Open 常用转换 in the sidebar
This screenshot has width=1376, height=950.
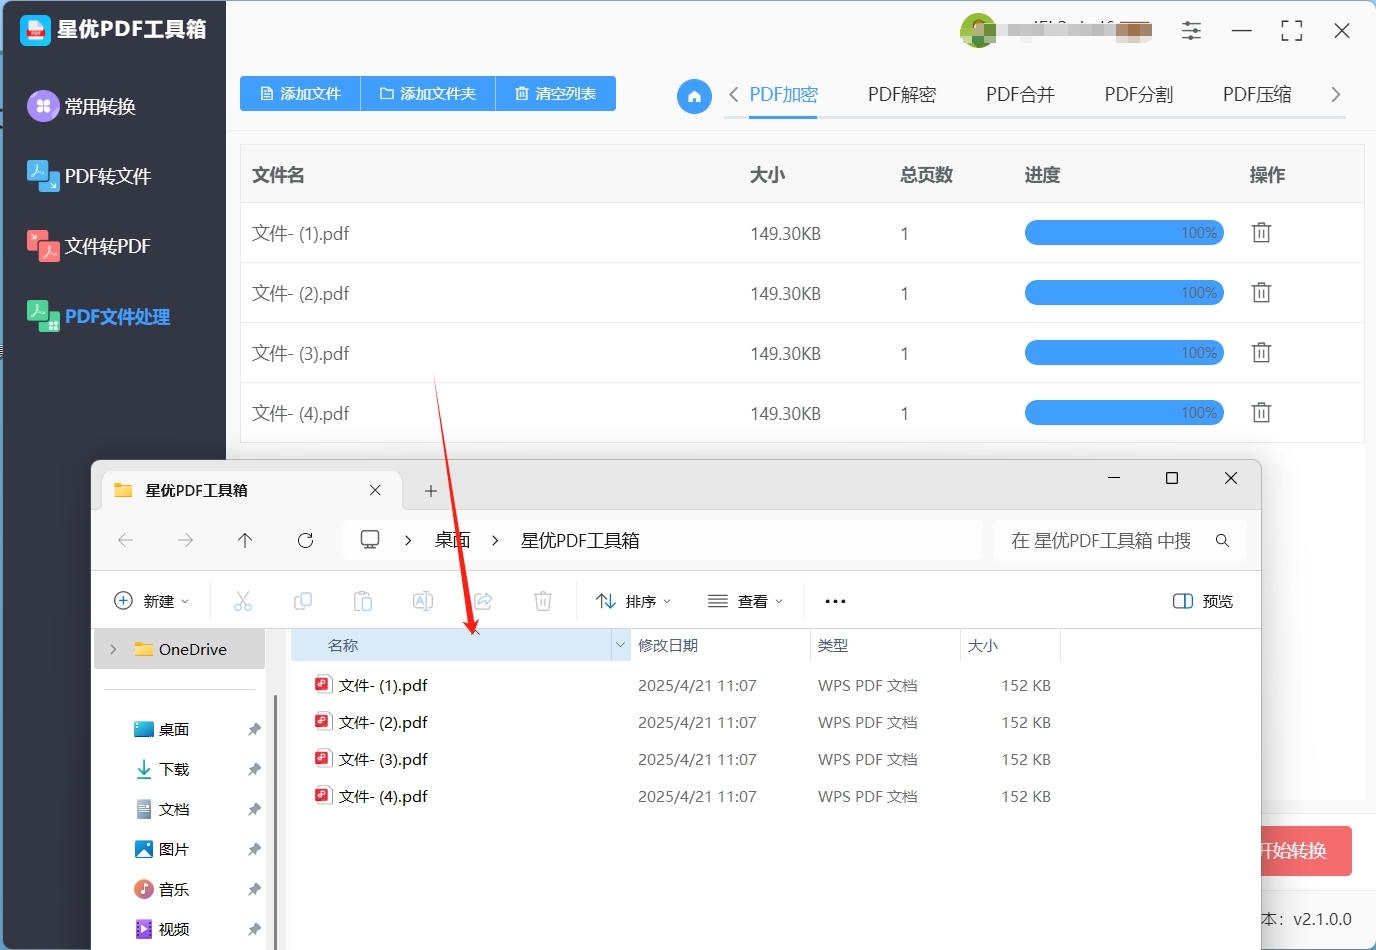tap(82, 106)
